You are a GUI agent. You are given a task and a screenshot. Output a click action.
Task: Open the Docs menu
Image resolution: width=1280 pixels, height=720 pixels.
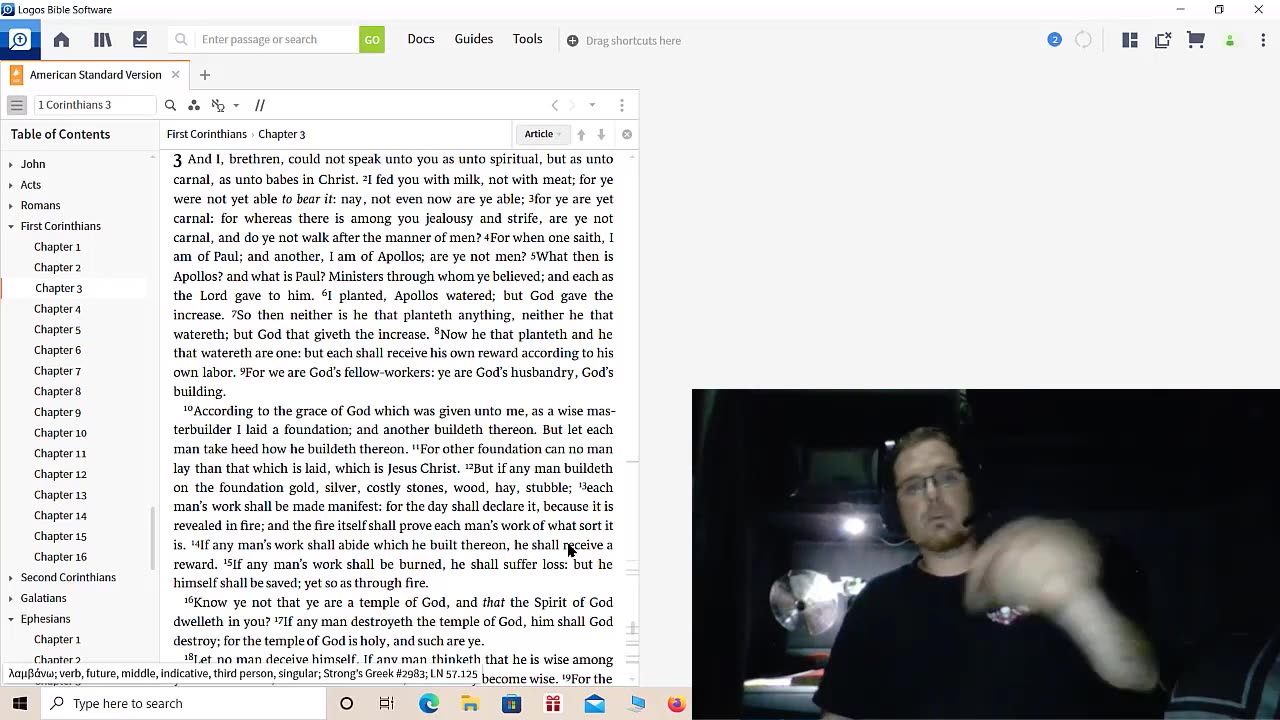pos(421,39)
